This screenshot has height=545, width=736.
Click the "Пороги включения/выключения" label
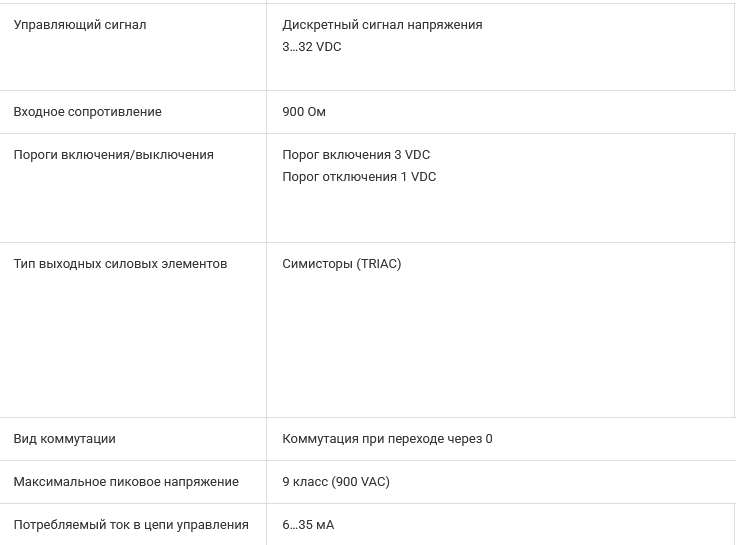[x=113, y=155]
